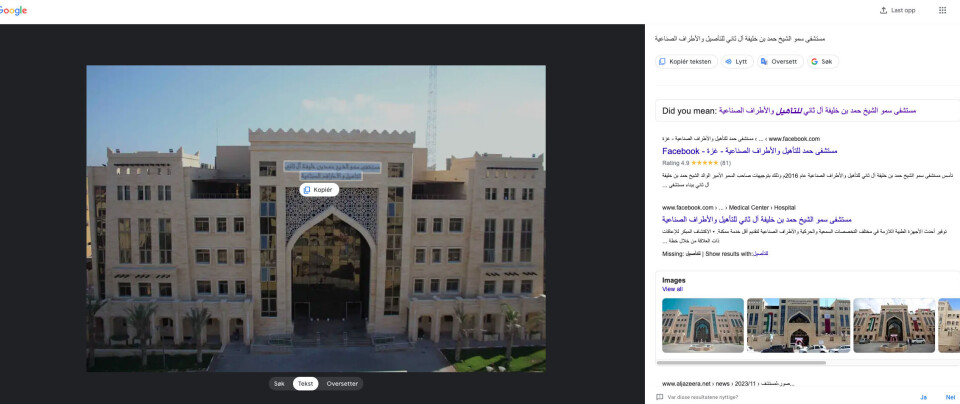Search with the Søk chip
The width and height of the screenshot is (960, 404).
pyautogui.click(x=821, y=61)
